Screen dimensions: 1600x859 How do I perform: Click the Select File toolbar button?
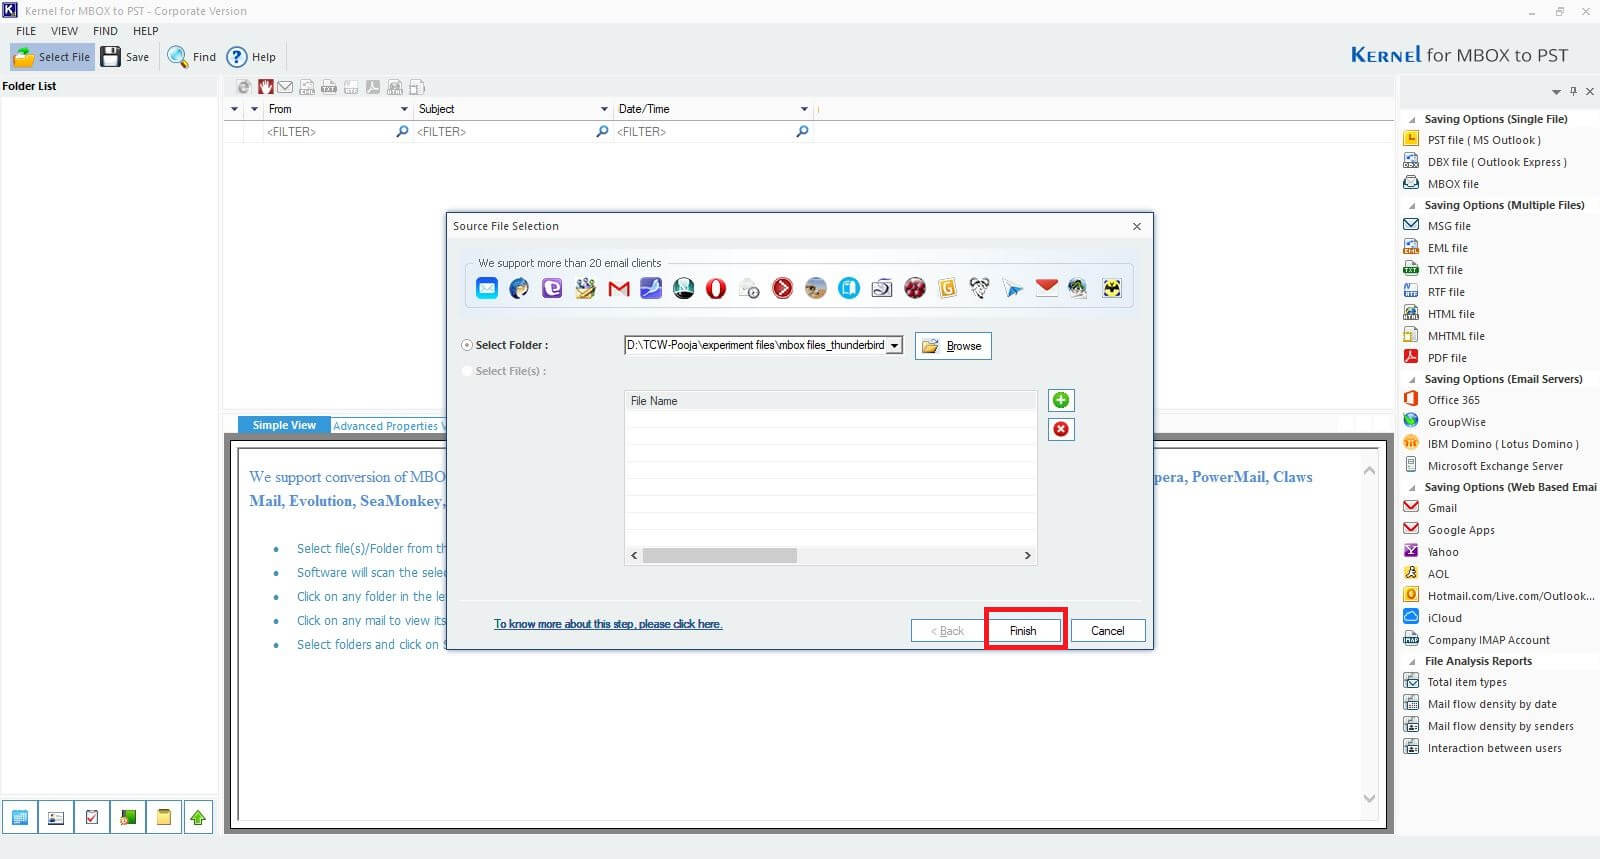point(52,57)
